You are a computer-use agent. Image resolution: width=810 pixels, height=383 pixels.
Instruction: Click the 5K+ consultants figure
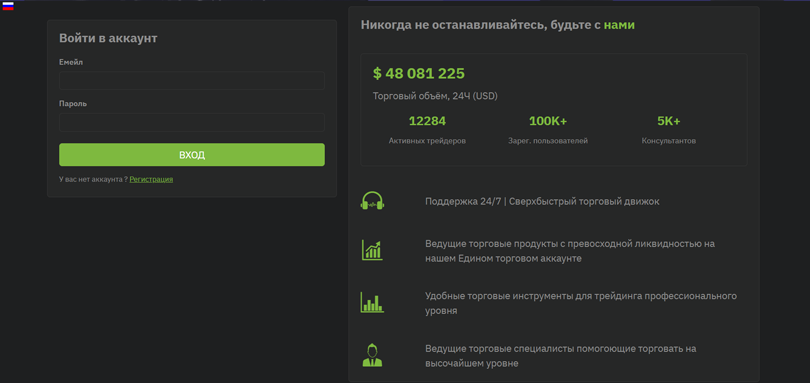point(669,121)
